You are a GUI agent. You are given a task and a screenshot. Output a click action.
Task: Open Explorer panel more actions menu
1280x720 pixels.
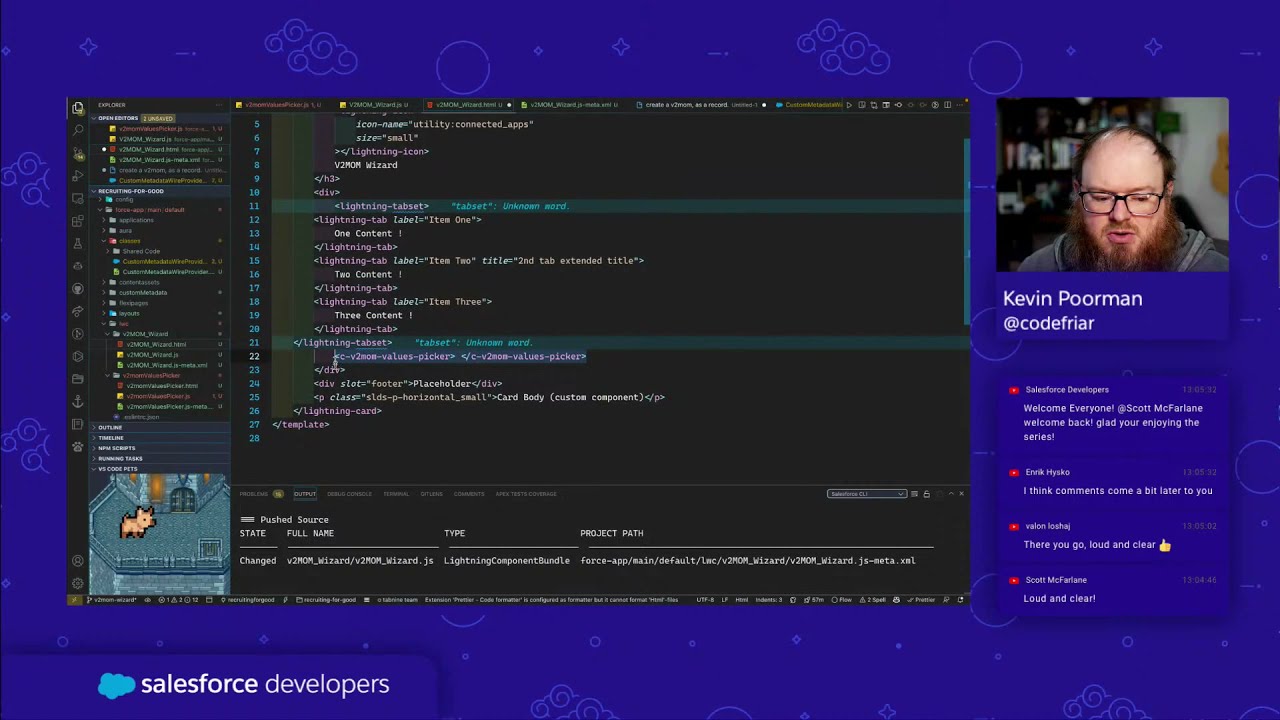click(x=219, y=105)
